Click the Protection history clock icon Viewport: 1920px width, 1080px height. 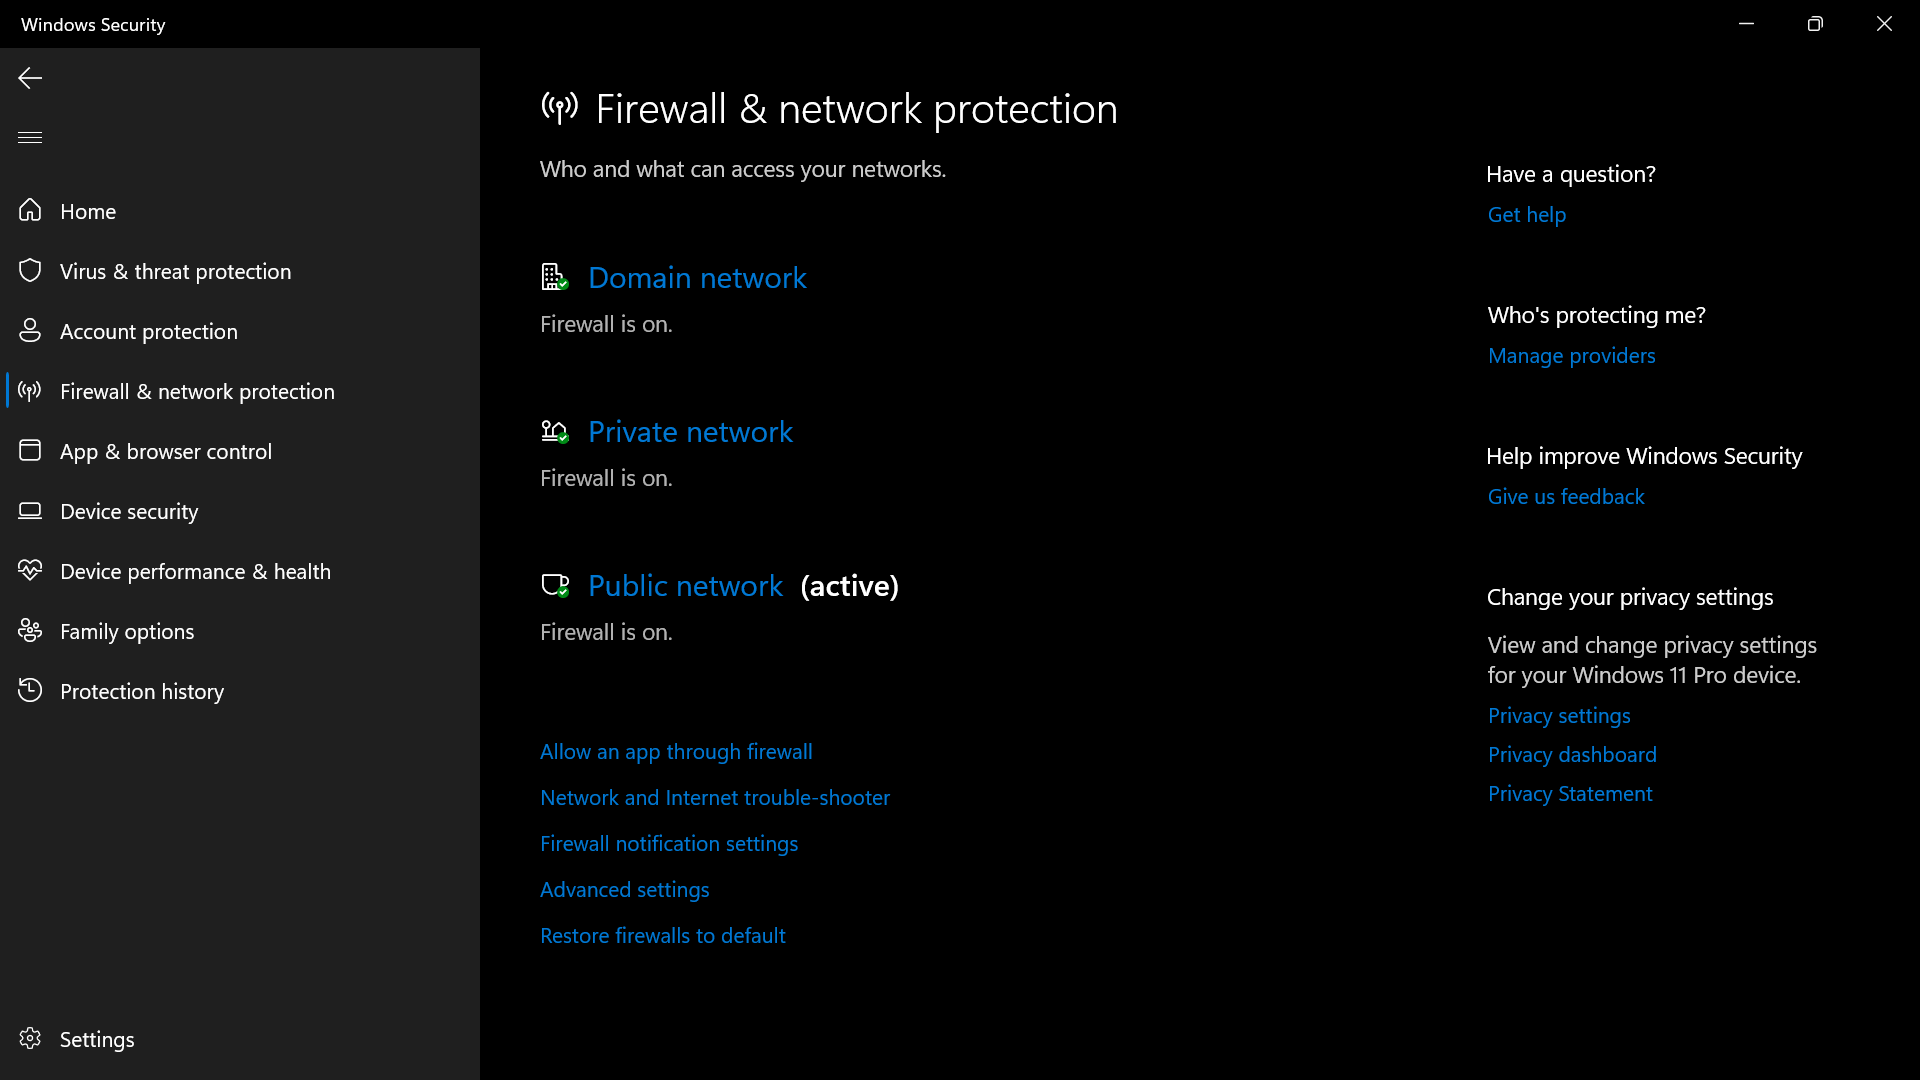pos(30,691)
